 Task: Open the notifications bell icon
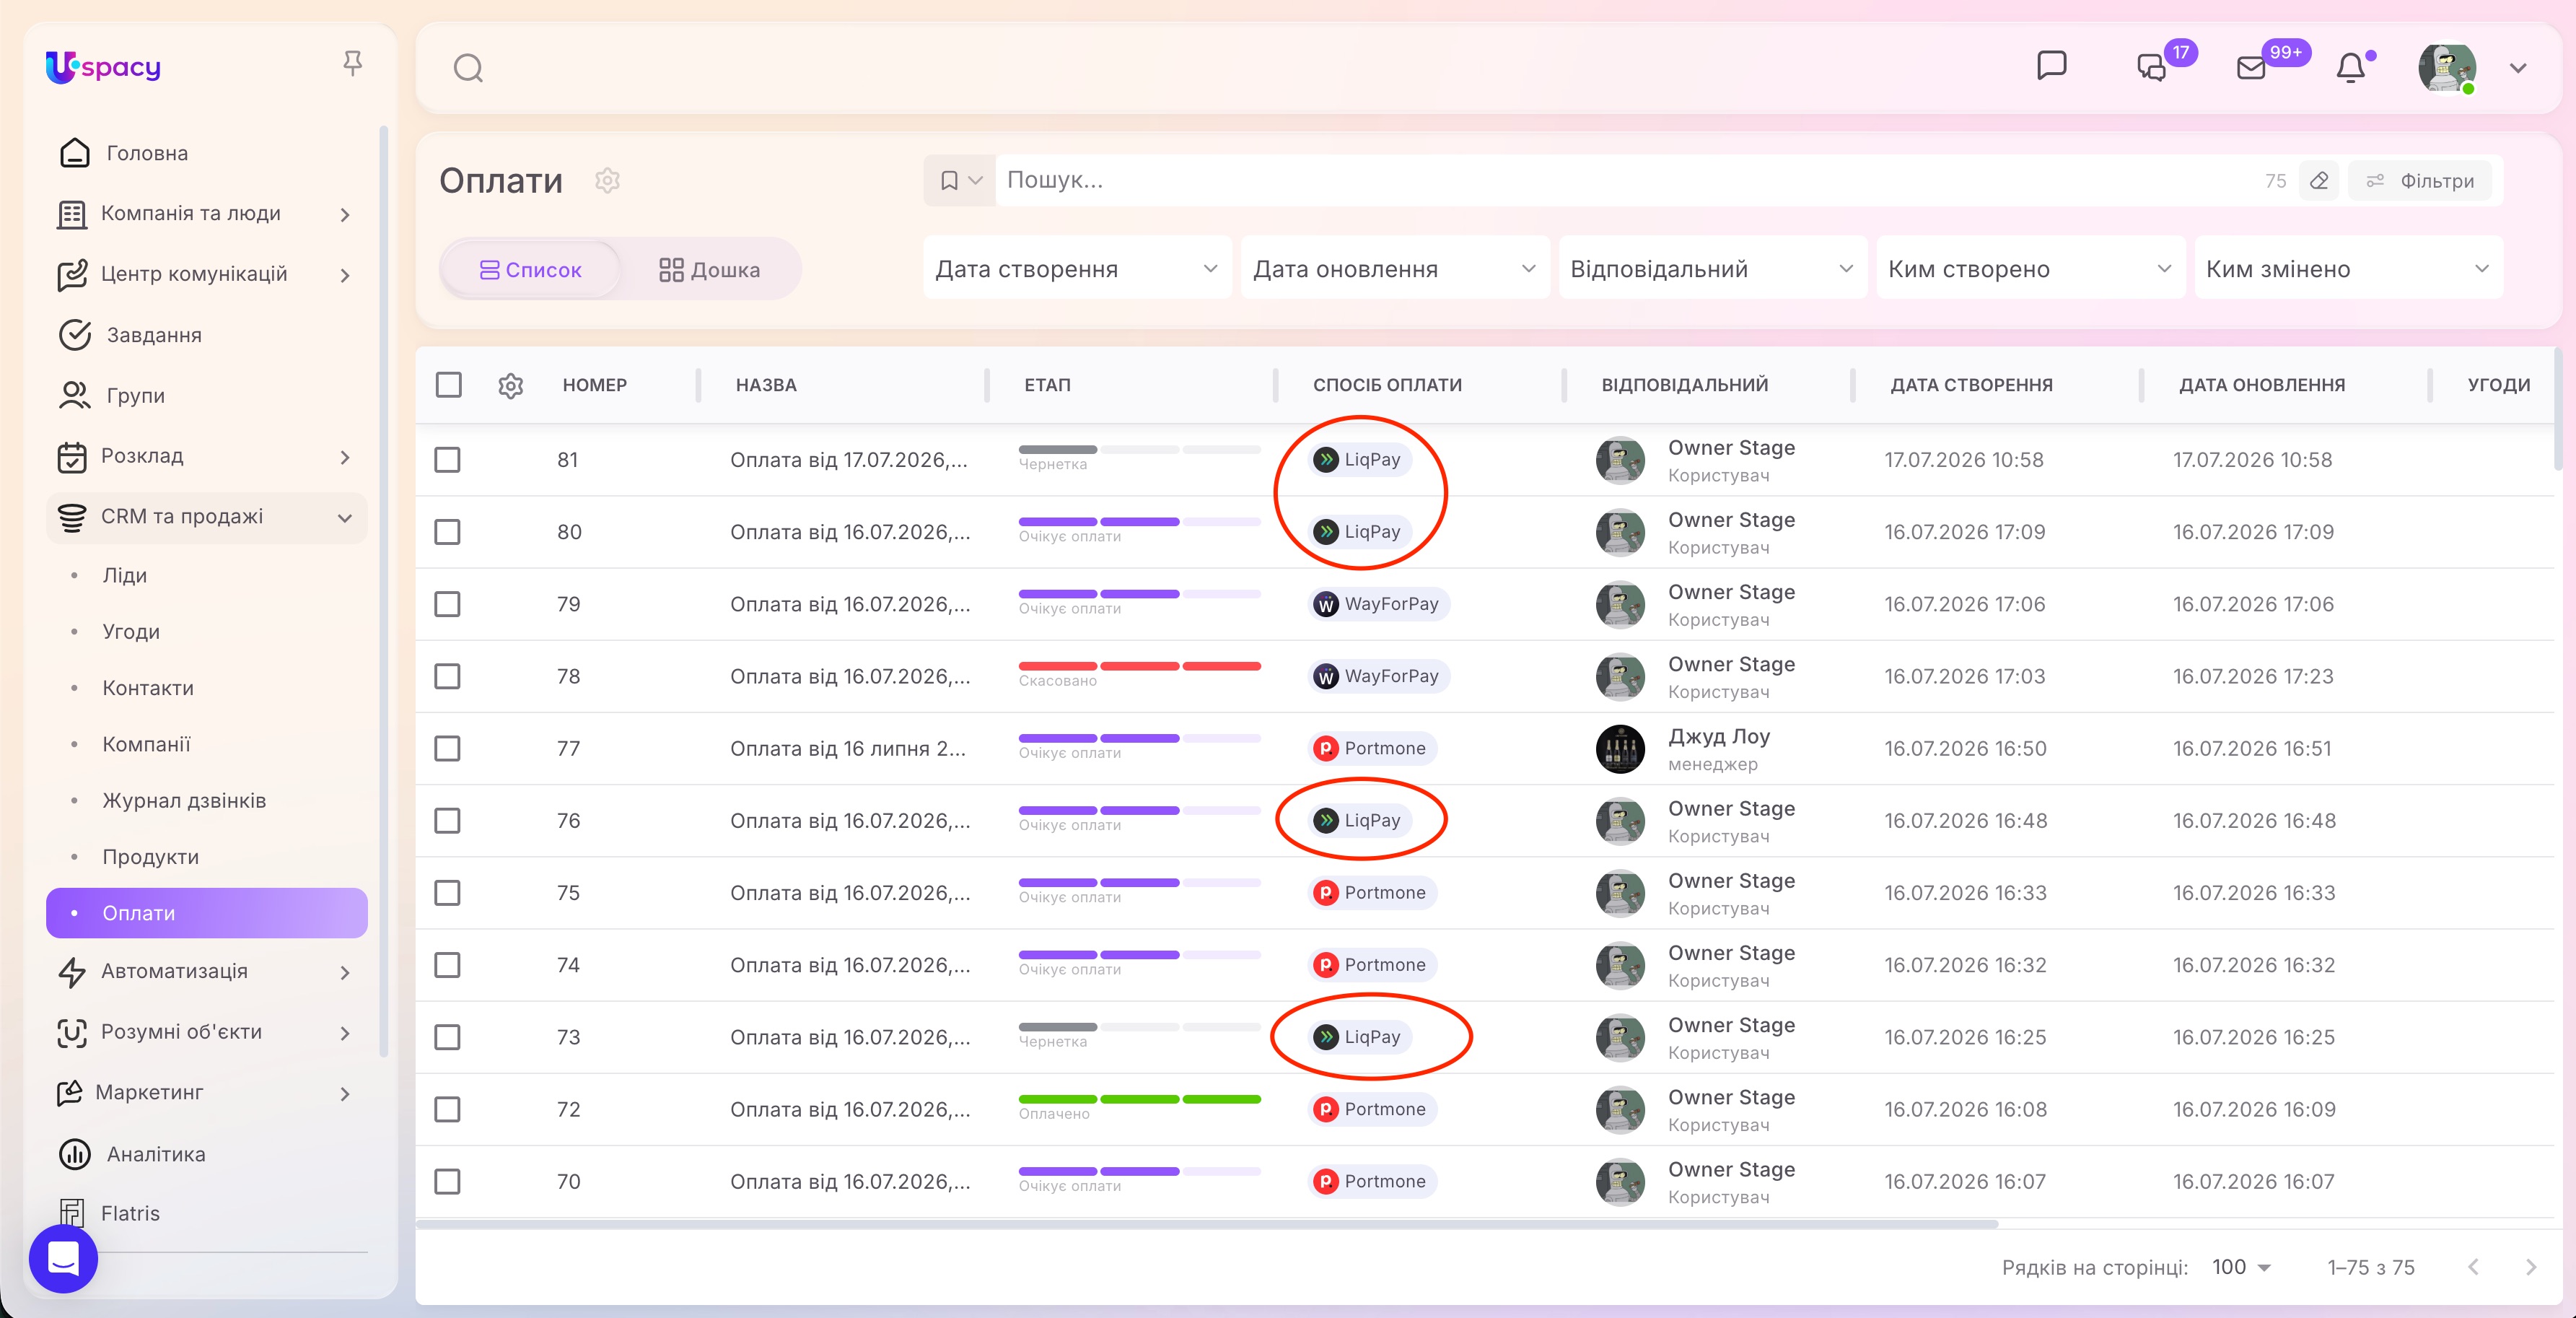[2350, 67]
